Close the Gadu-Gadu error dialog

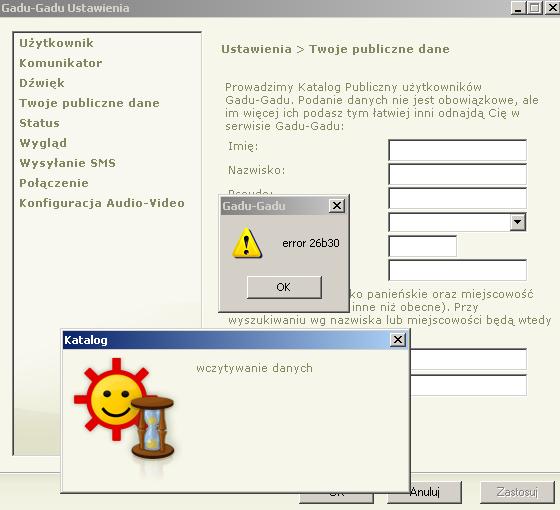337,206
